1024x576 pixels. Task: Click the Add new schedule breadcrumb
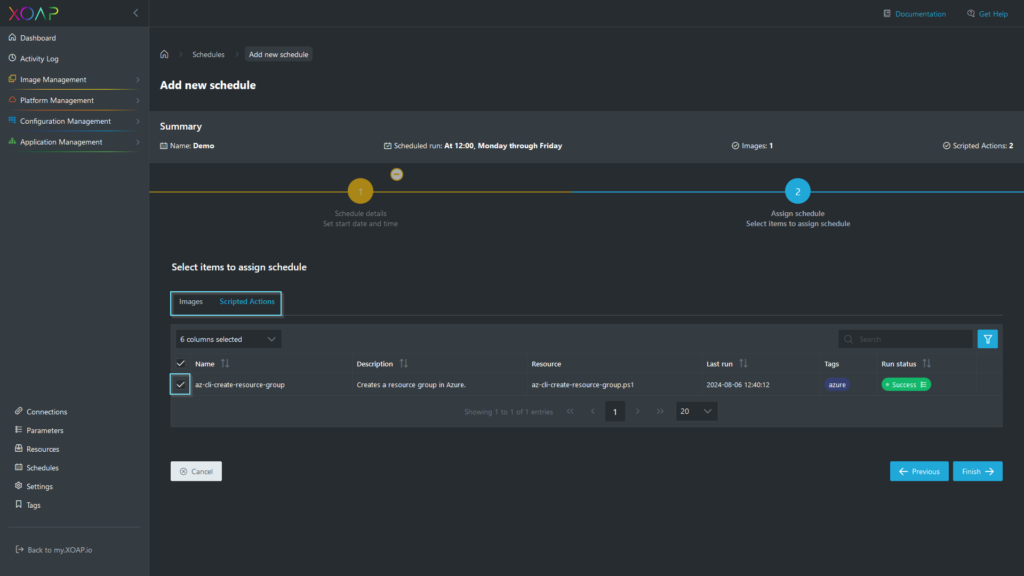coord(278,54)
